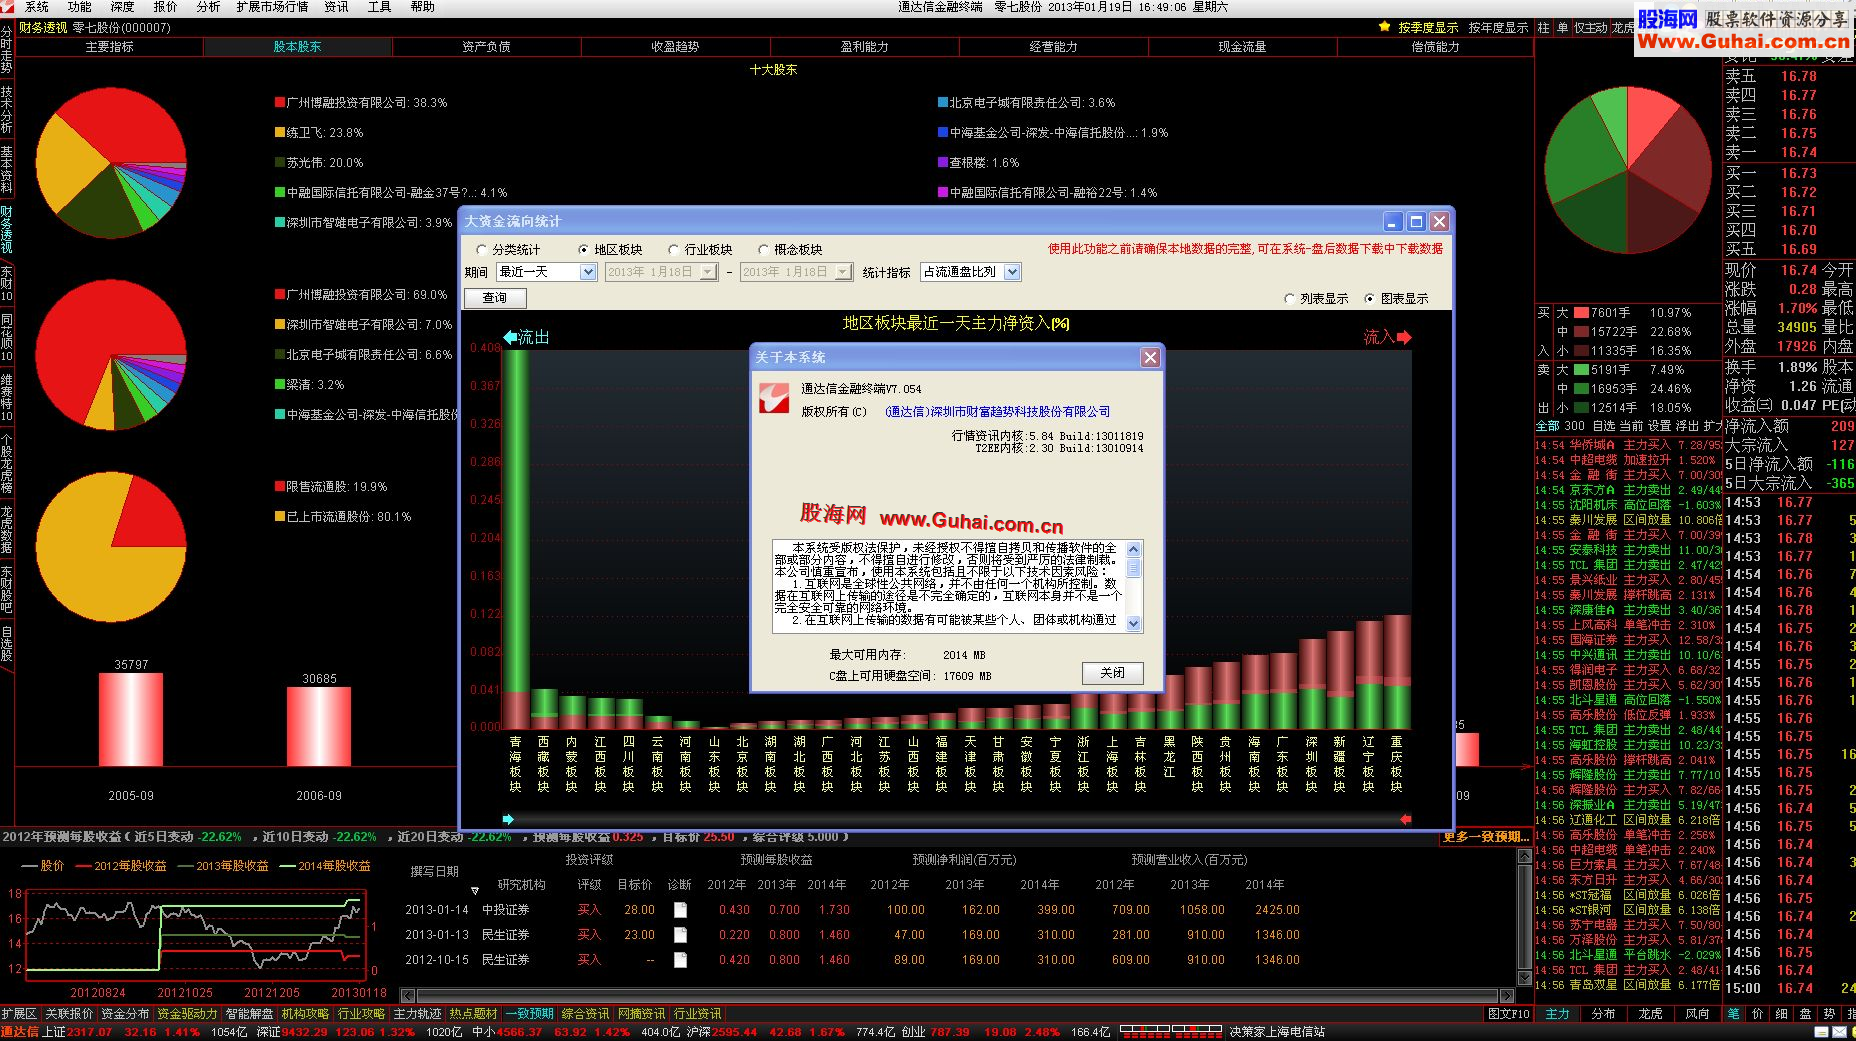Select the 图表显示 radio option
Viewport: 1856px width, 1041px height.
tap(1370, 299)
